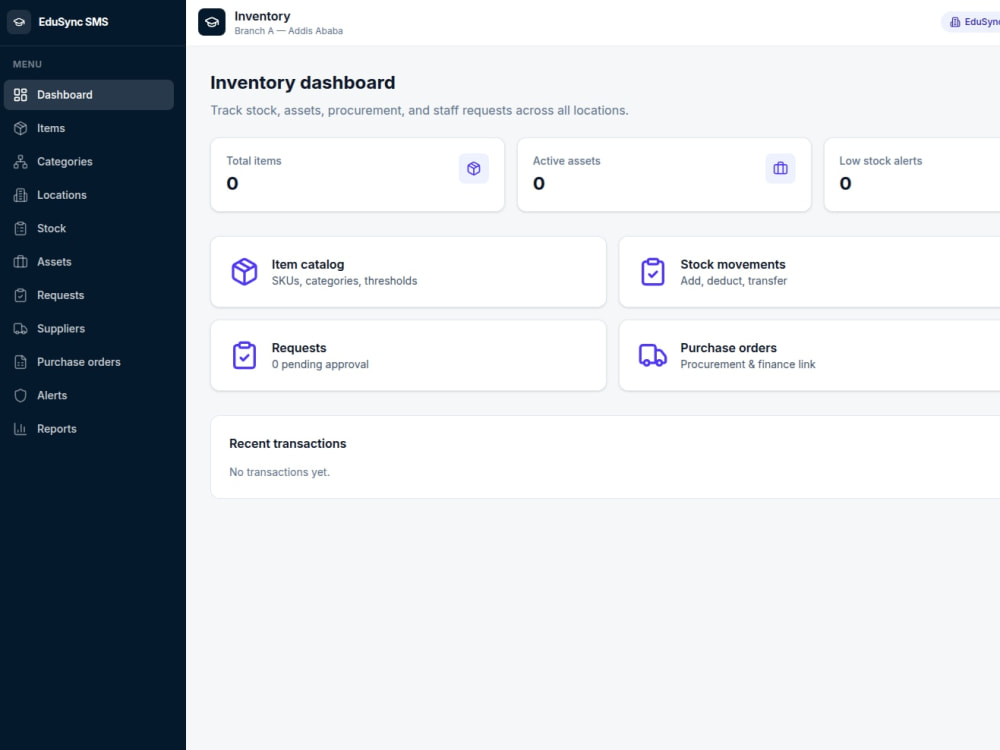The height and width of the screenshot is (750, 1000).
Task: Click 'Branch A — Addis Ababa' subtitle
Action: tap(288, 31)
